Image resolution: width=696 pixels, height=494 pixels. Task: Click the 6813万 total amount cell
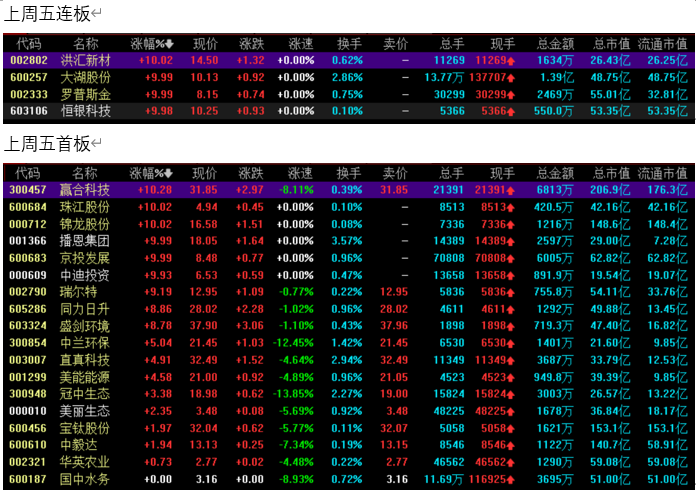point(555,190)
